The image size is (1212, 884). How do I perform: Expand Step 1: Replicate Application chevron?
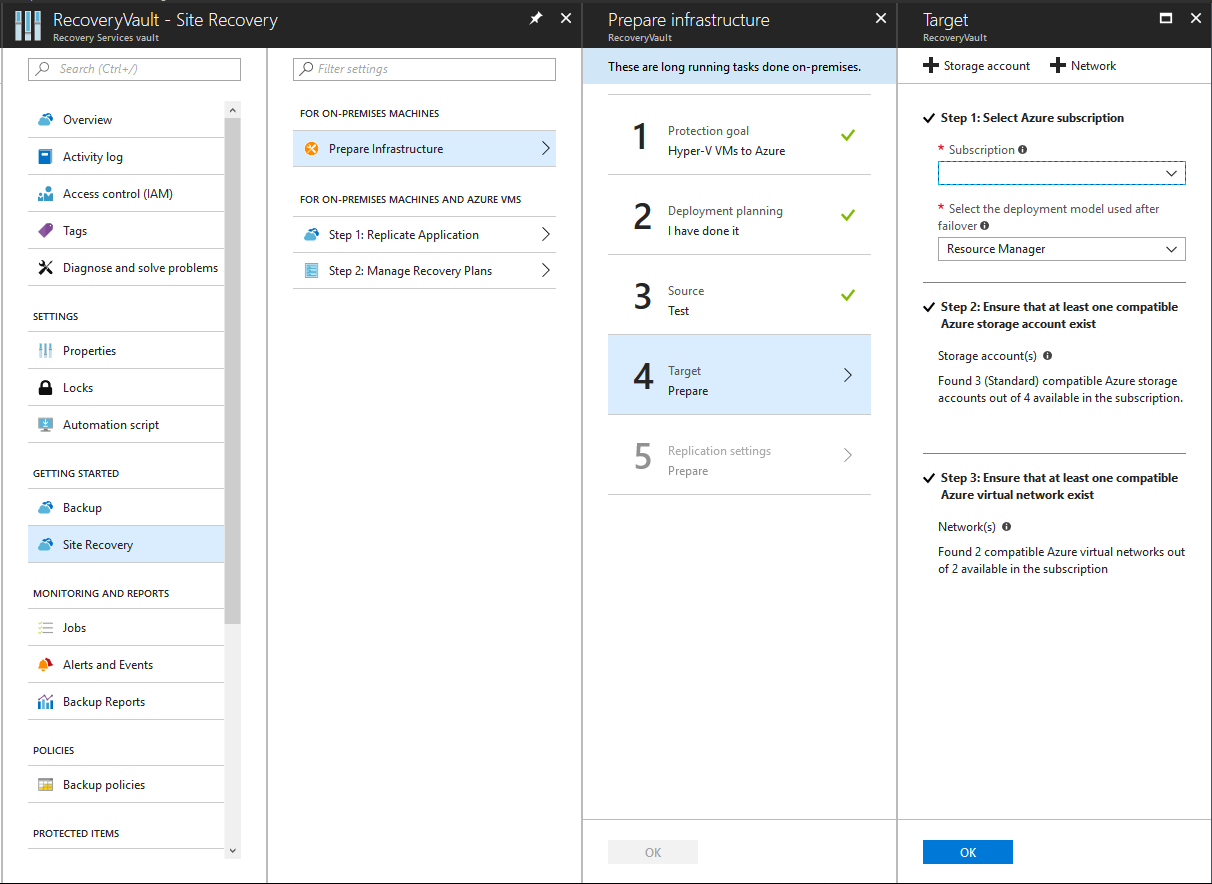coord(545,235)
